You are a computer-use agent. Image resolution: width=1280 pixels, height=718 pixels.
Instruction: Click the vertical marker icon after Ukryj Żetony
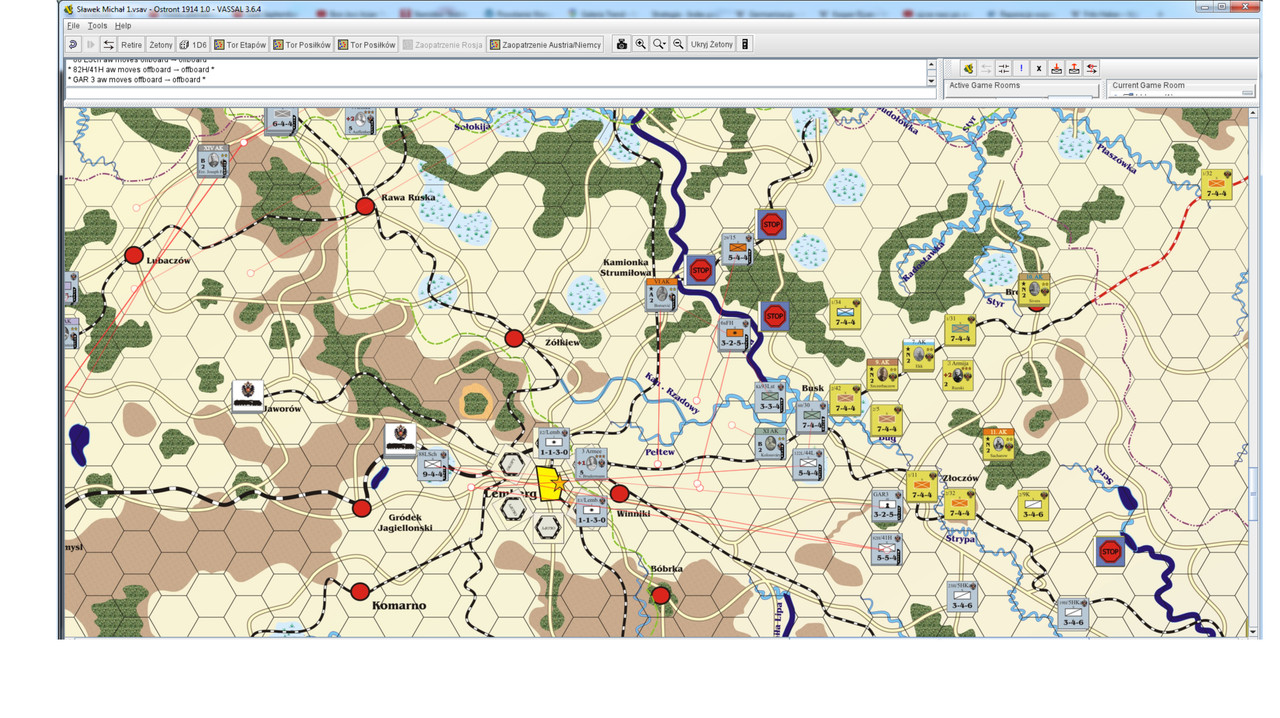tap(745, 44)
